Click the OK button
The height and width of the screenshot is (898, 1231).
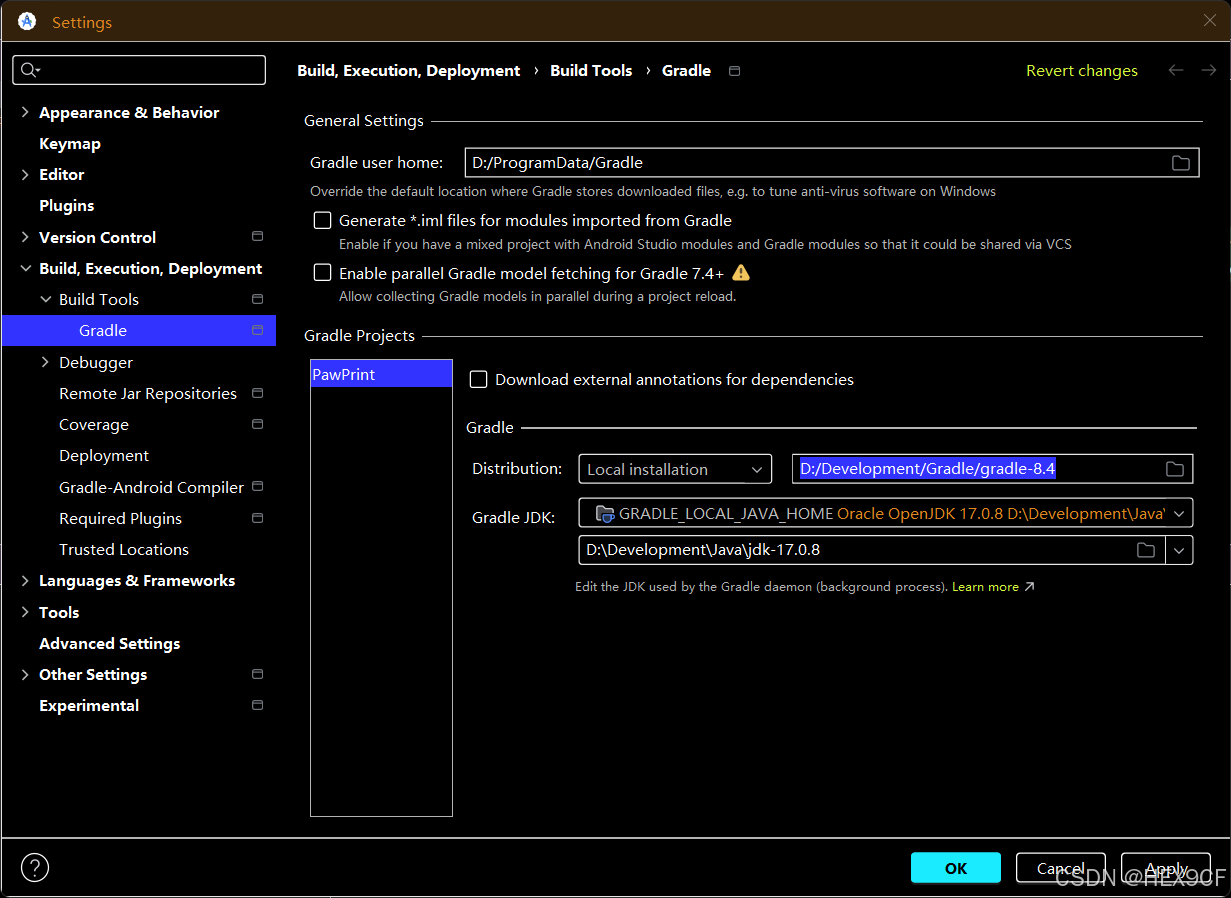pyautogui.click(x=956, y=868)
